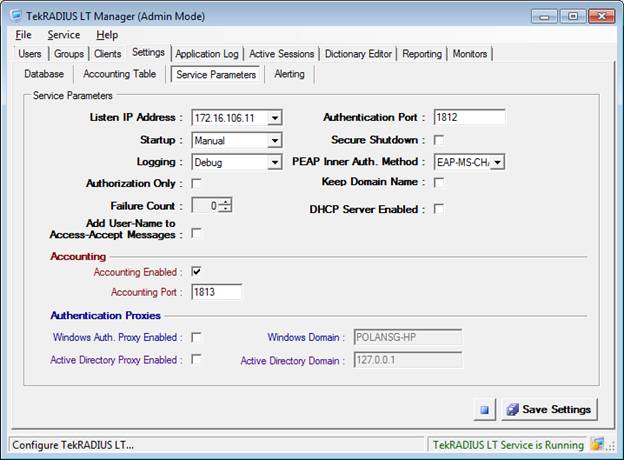Enable the Authorization Only checkbox
This screenshot has width=624, height=460.
[x=196, y=183]
